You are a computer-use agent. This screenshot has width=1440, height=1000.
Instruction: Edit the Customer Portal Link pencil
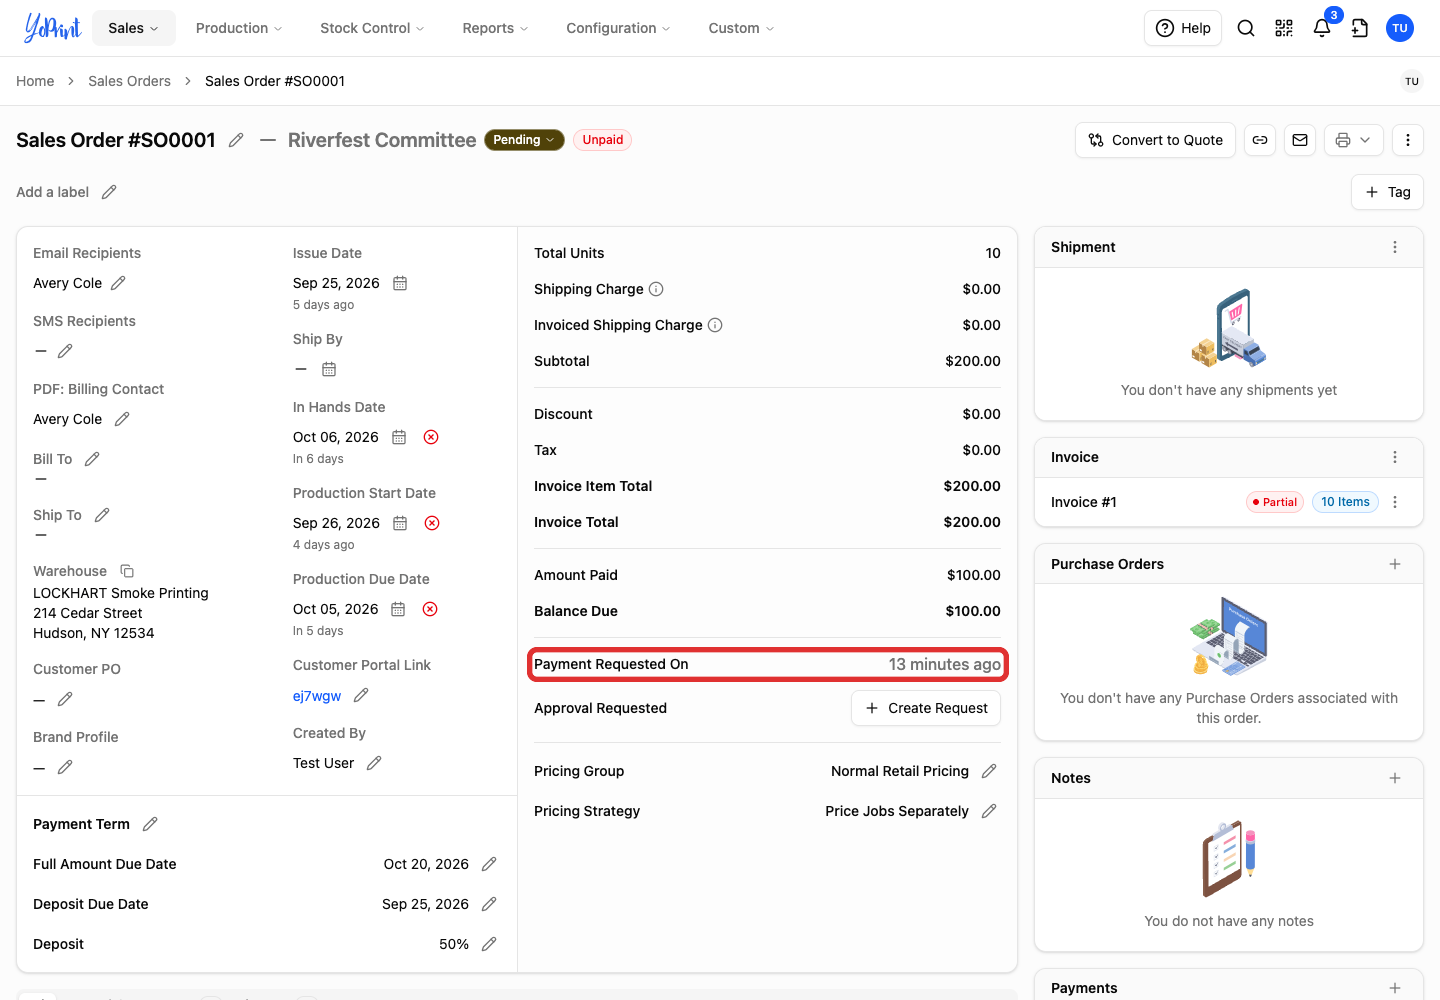[361, 695]
